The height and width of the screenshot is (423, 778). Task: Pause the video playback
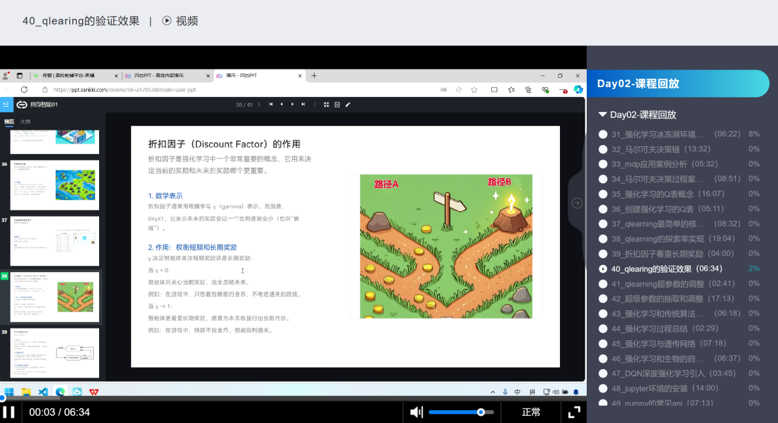9,411
